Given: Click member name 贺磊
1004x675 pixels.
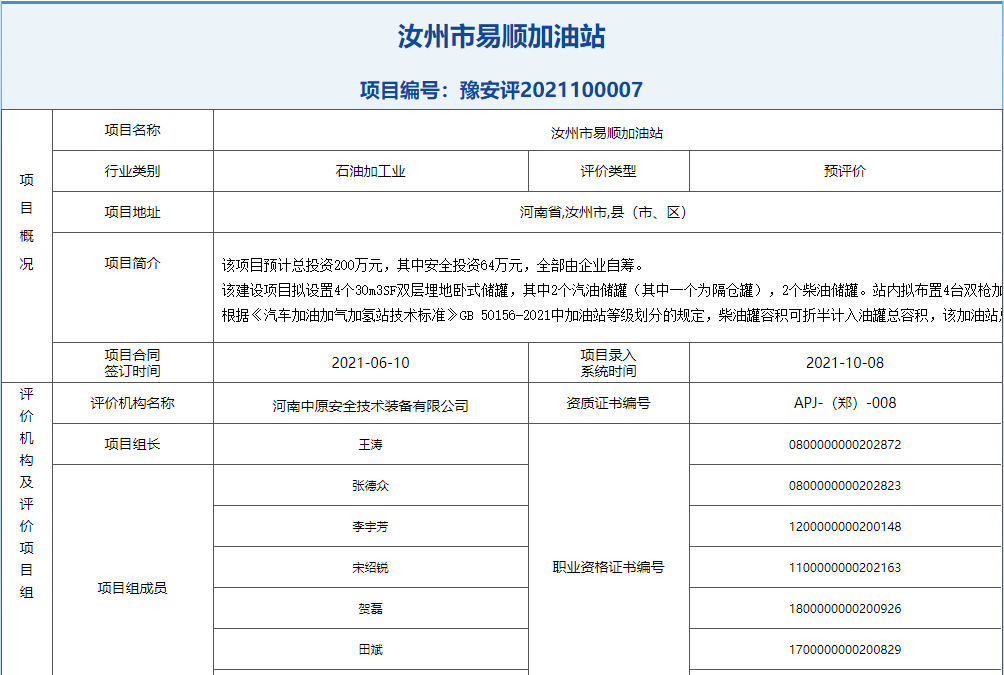Looking at the screenshot, I should 371,608.
